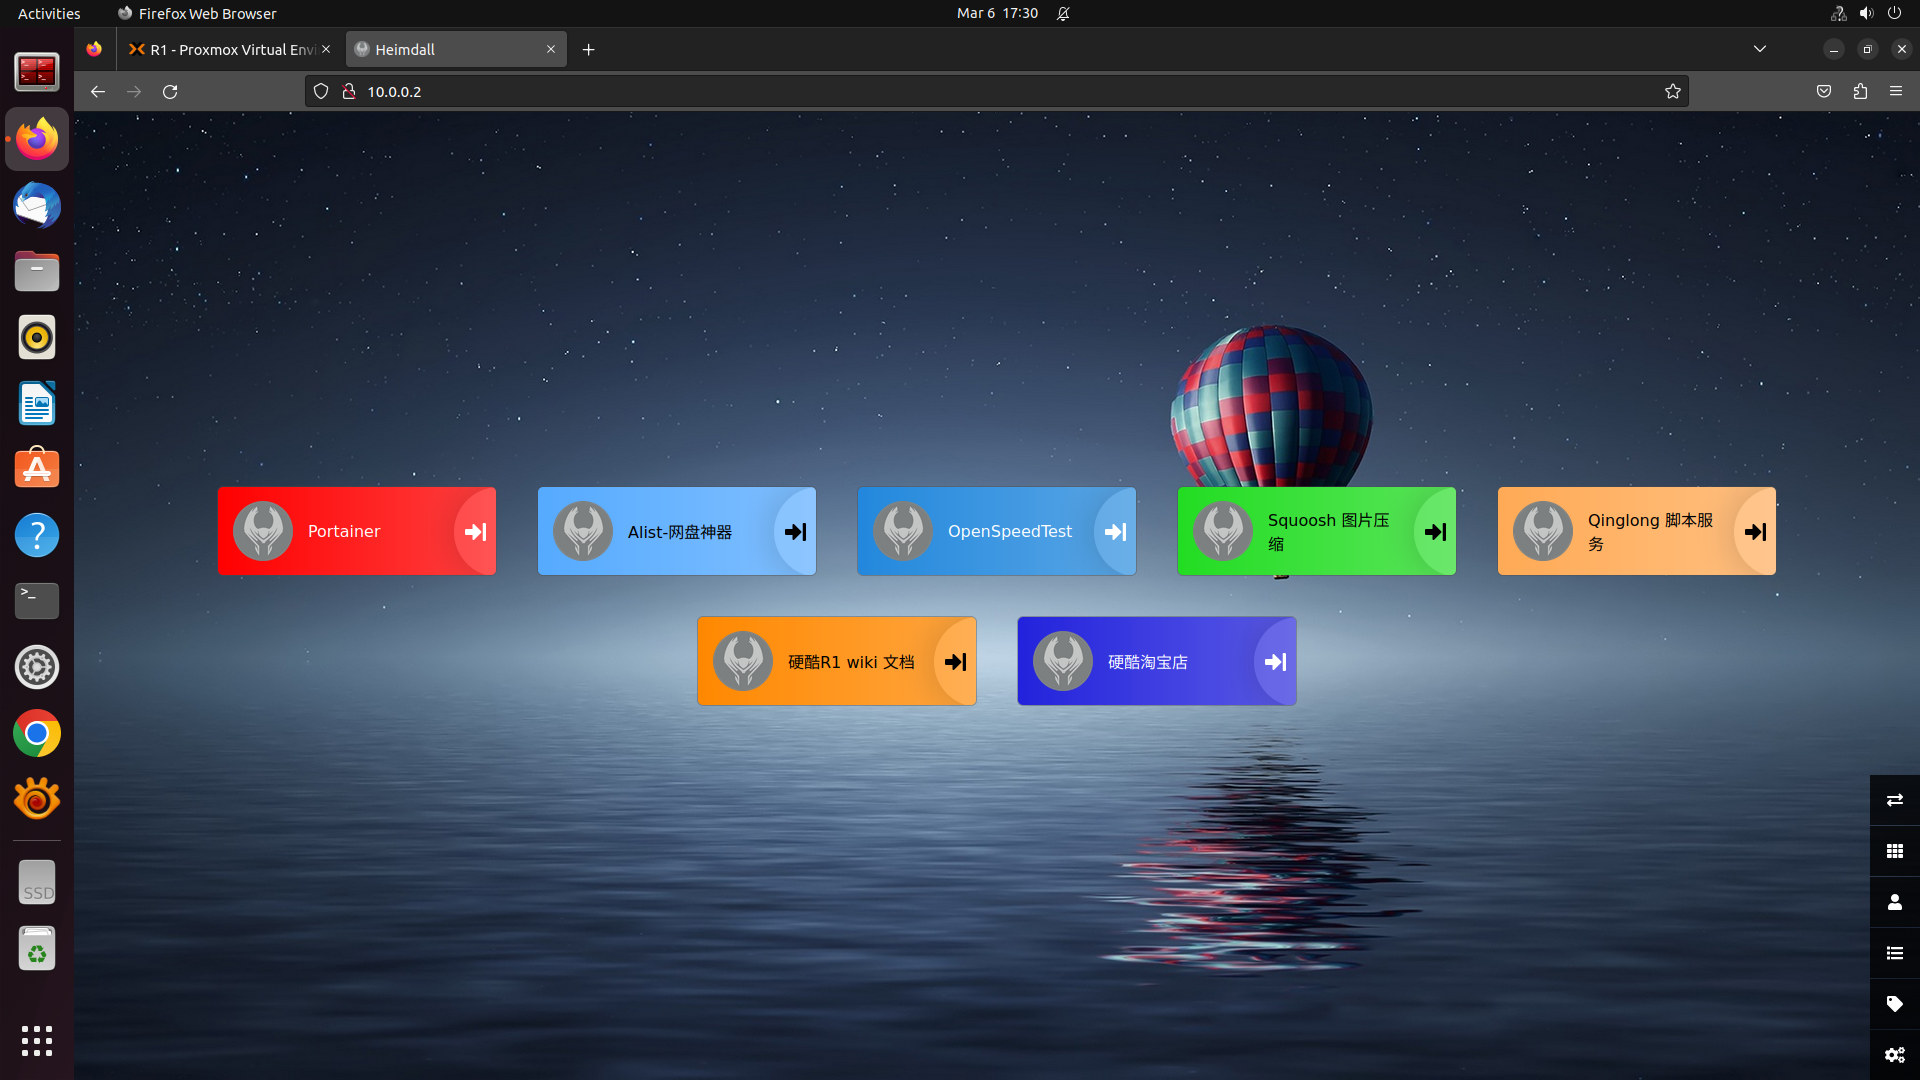Click the OpenSpeedTest app logo
The width and height of the screenshot is (1920, 1080).
point(903,531)
